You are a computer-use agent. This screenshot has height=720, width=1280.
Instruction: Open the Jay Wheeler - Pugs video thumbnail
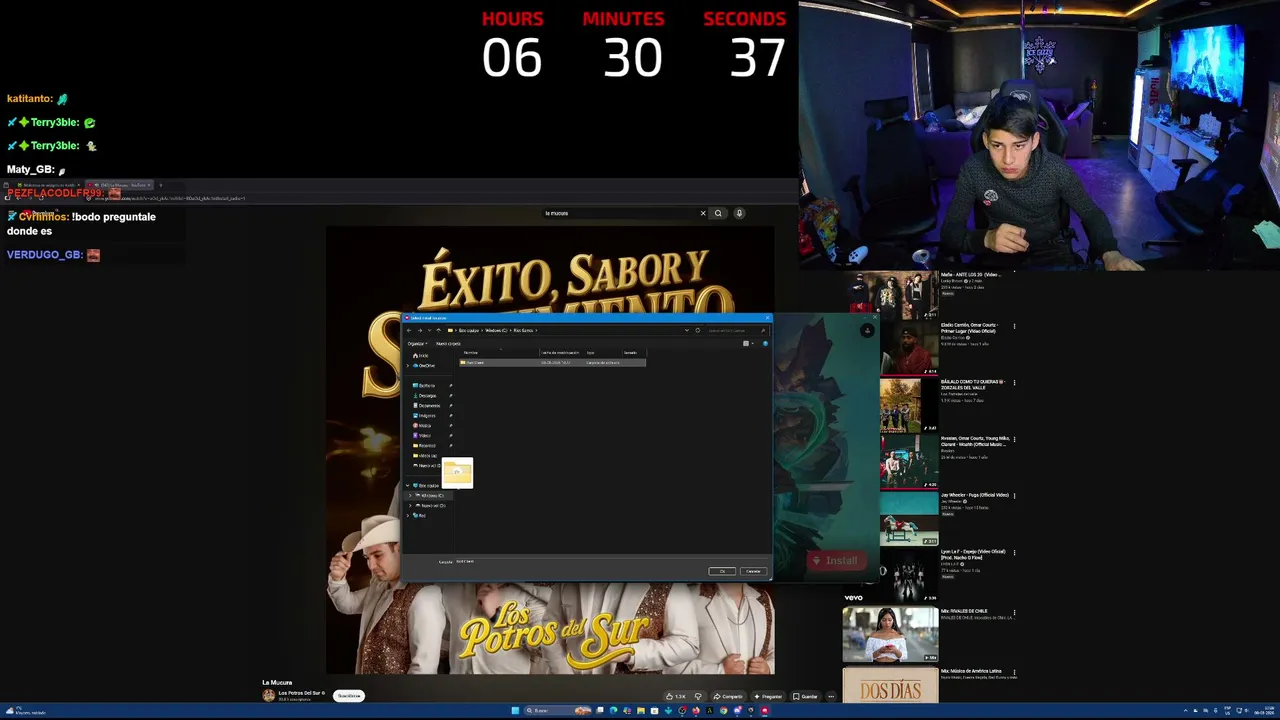[x=909, y=518]
